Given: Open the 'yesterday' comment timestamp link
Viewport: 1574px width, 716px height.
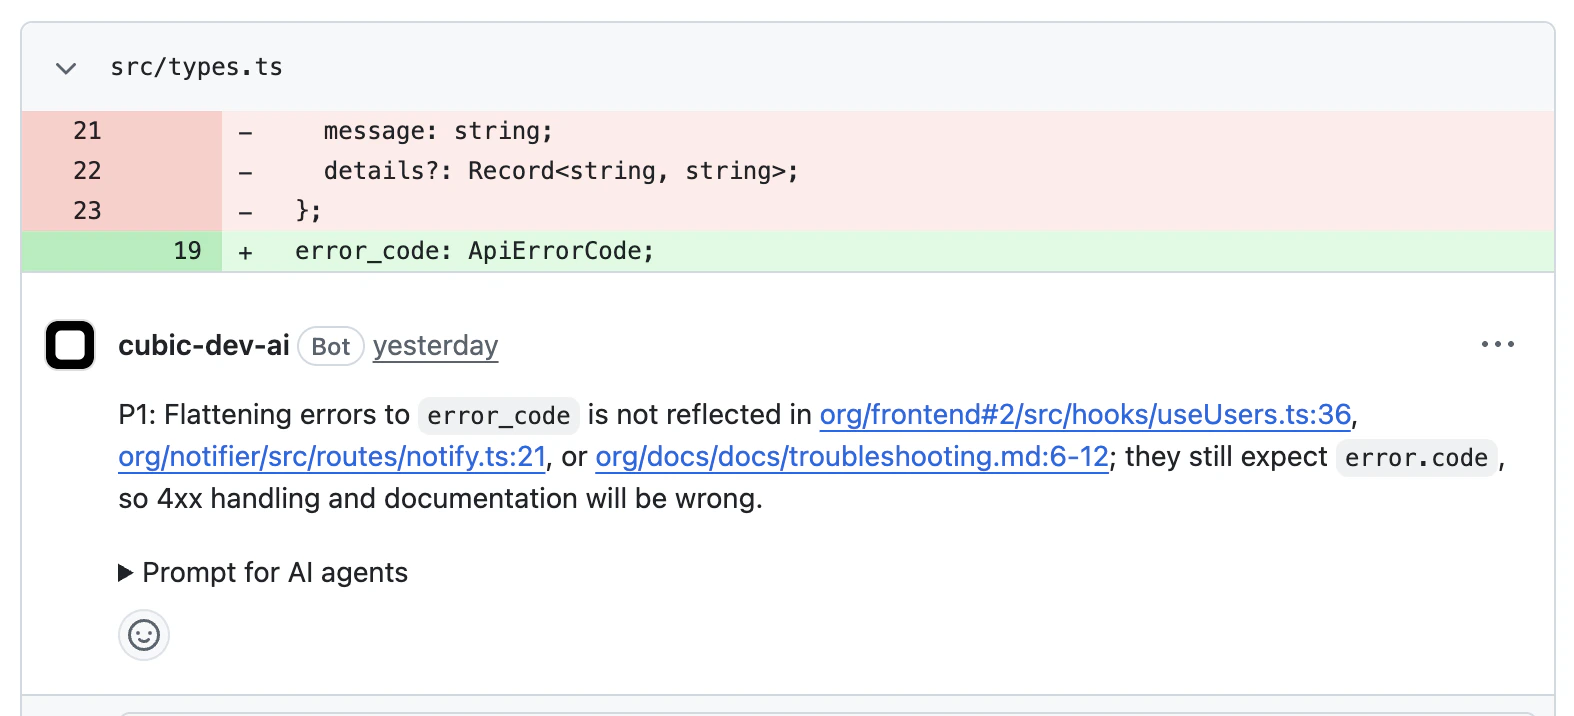Looking at the screenshot, I should coord(435,346).
